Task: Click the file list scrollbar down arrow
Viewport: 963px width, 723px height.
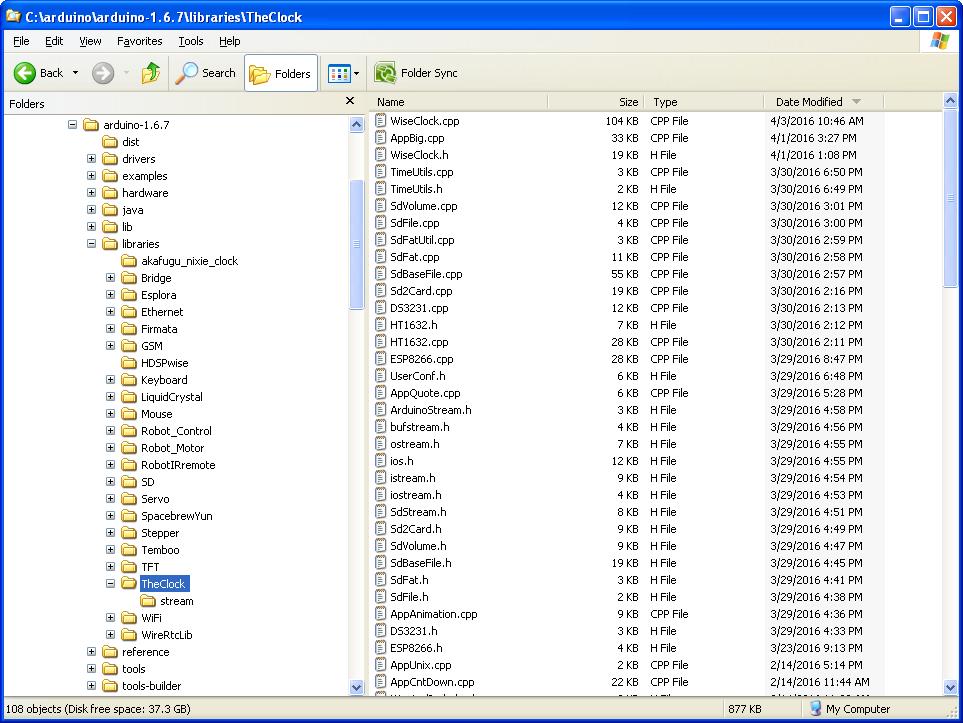Action: [x=950, y=687]
